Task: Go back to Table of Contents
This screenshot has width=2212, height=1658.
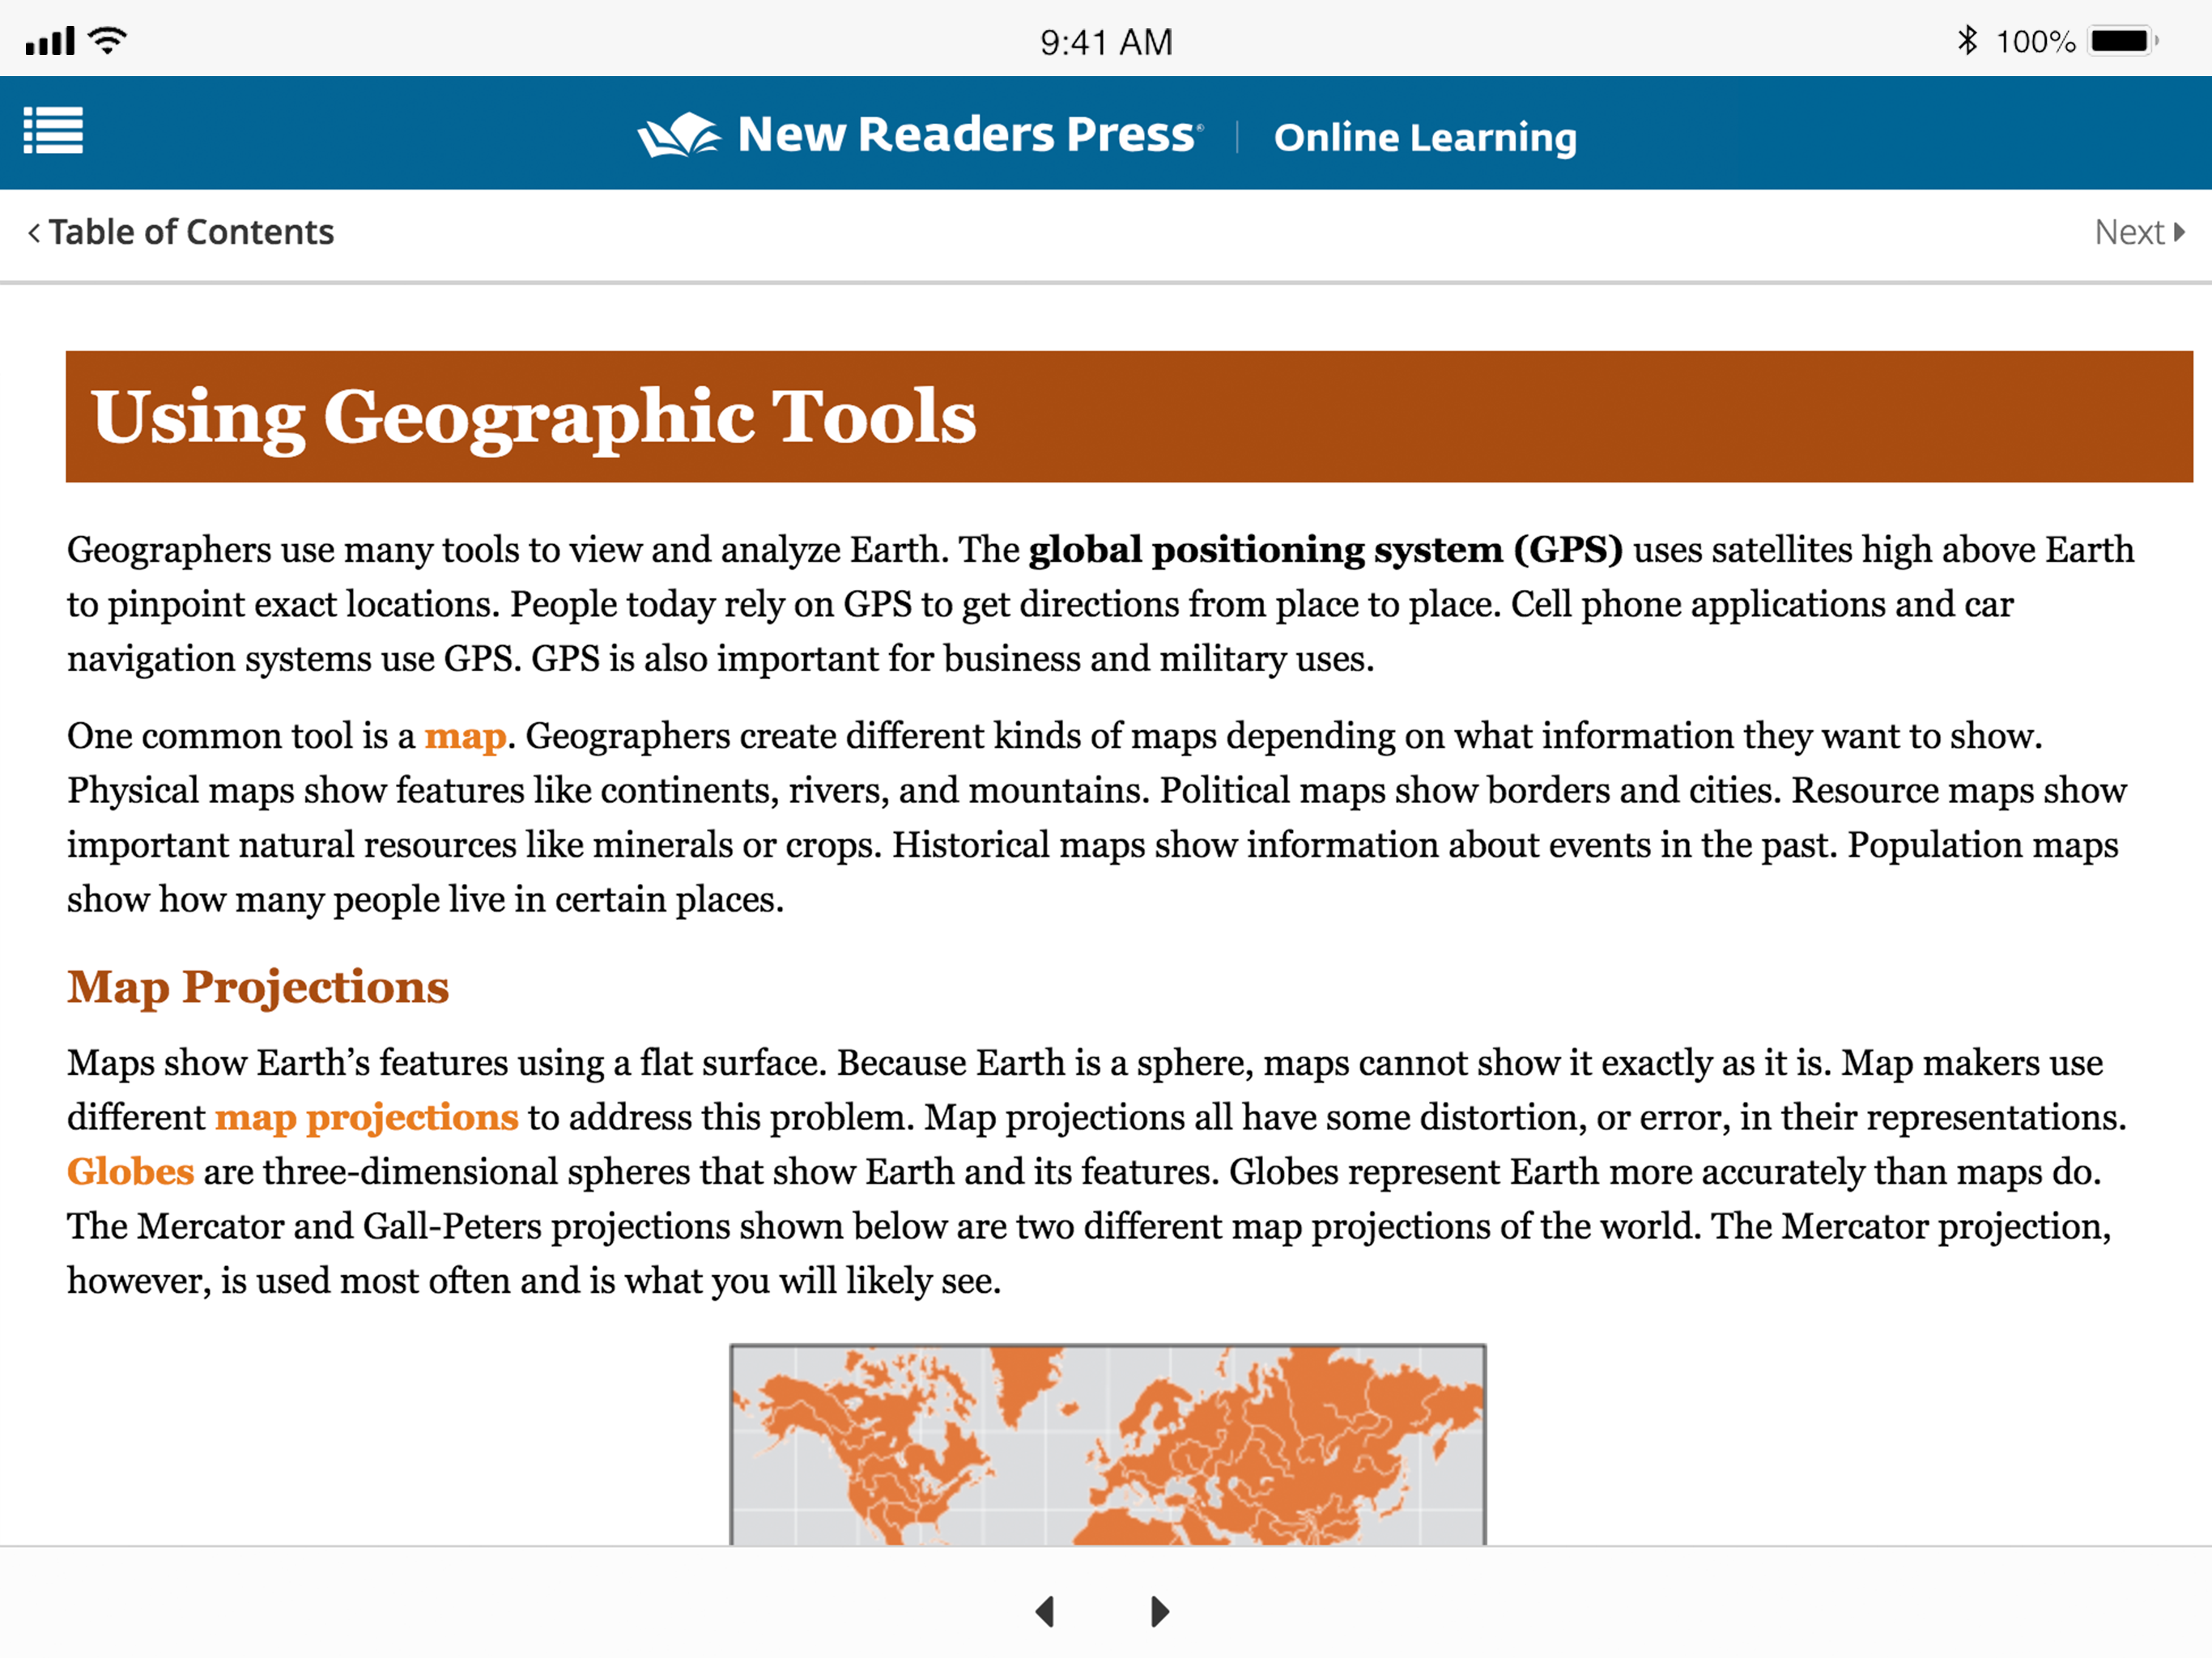Action: tap(180, 232)
